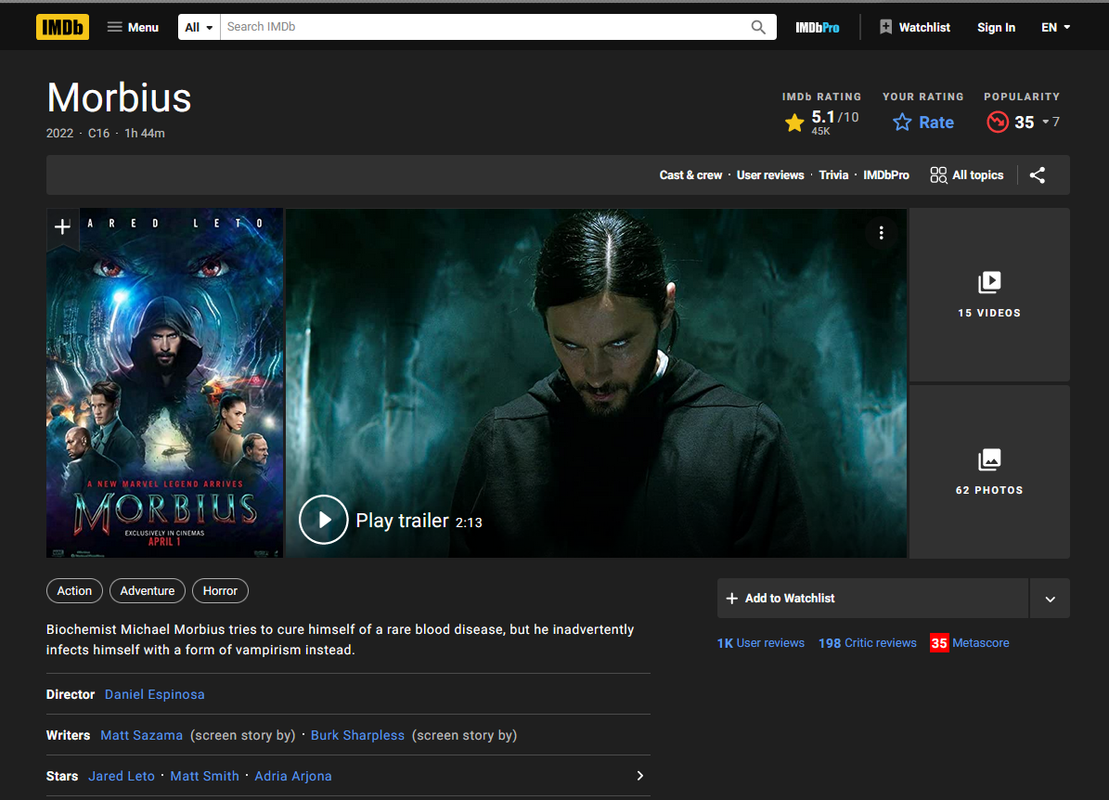Image resolution: width=1109 pixels, height=800 pixels.
Task: Click Add to Watchlist button
Action: pyautogui.click(x=873, y=598)
